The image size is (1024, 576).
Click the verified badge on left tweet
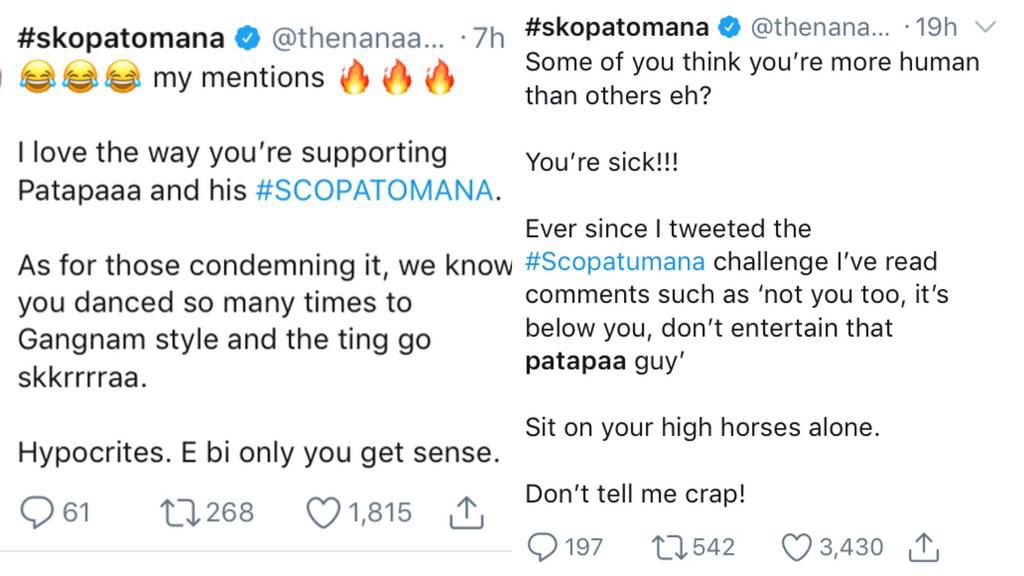(245, 40)
